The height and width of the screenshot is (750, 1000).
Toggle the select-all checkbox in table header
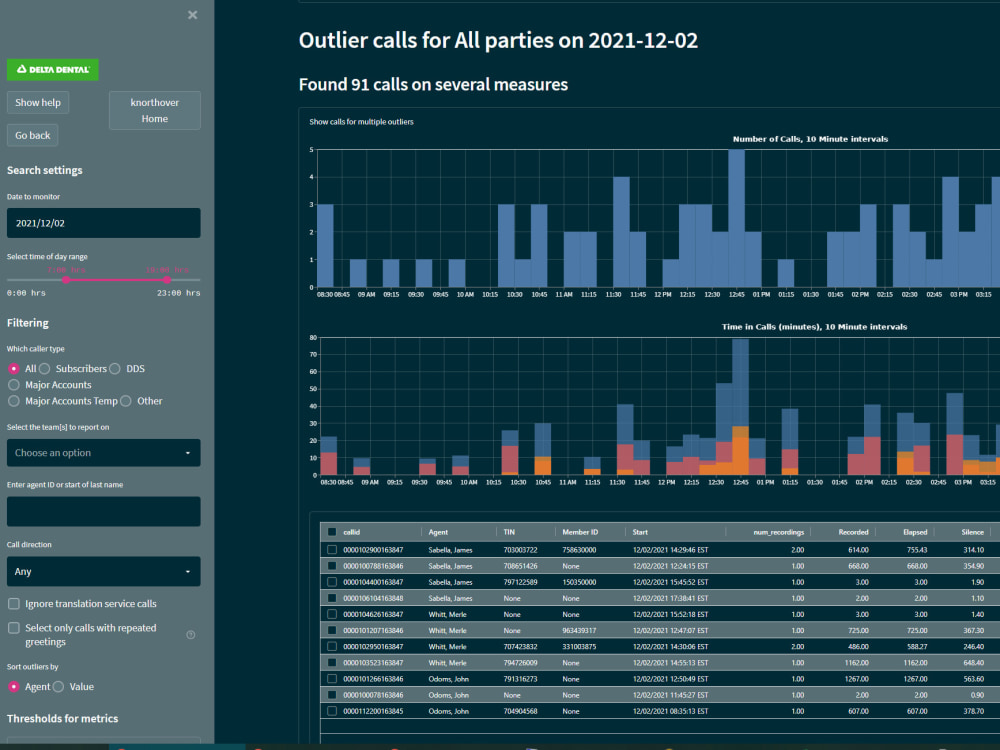click(332, 532)
